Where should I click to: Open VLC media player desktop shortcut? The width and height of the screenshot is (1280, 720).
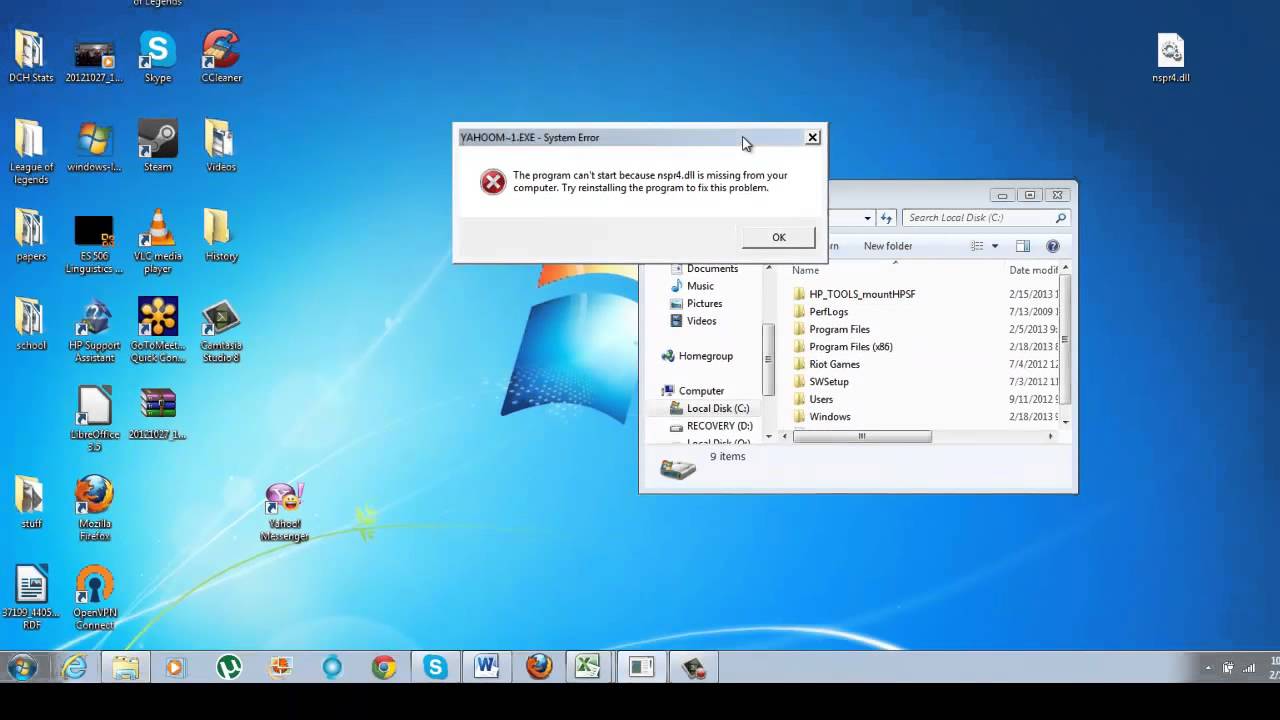coord(157,242)
